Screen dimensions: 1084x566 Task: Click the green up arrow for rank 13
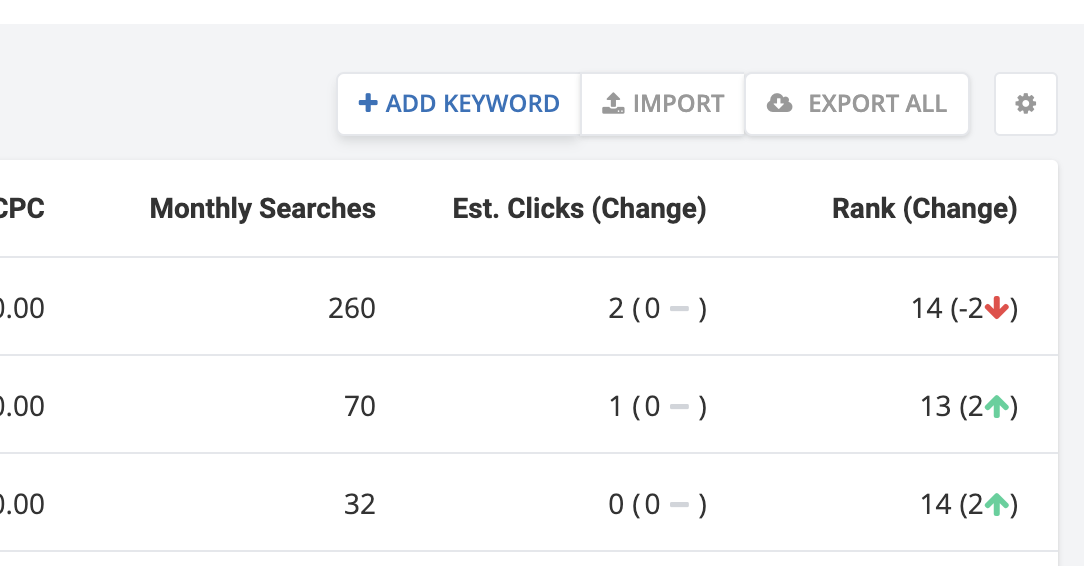[x=996, y=407]
